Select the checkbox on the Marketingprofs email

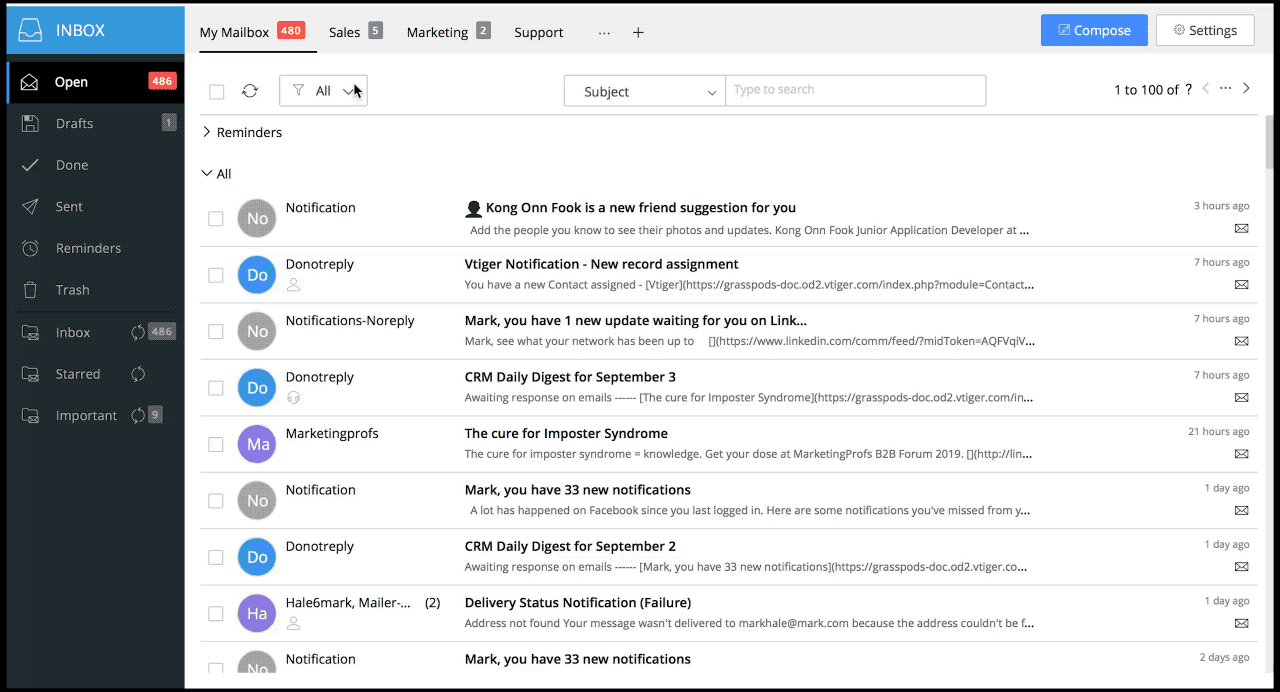[x=215, y=444]
